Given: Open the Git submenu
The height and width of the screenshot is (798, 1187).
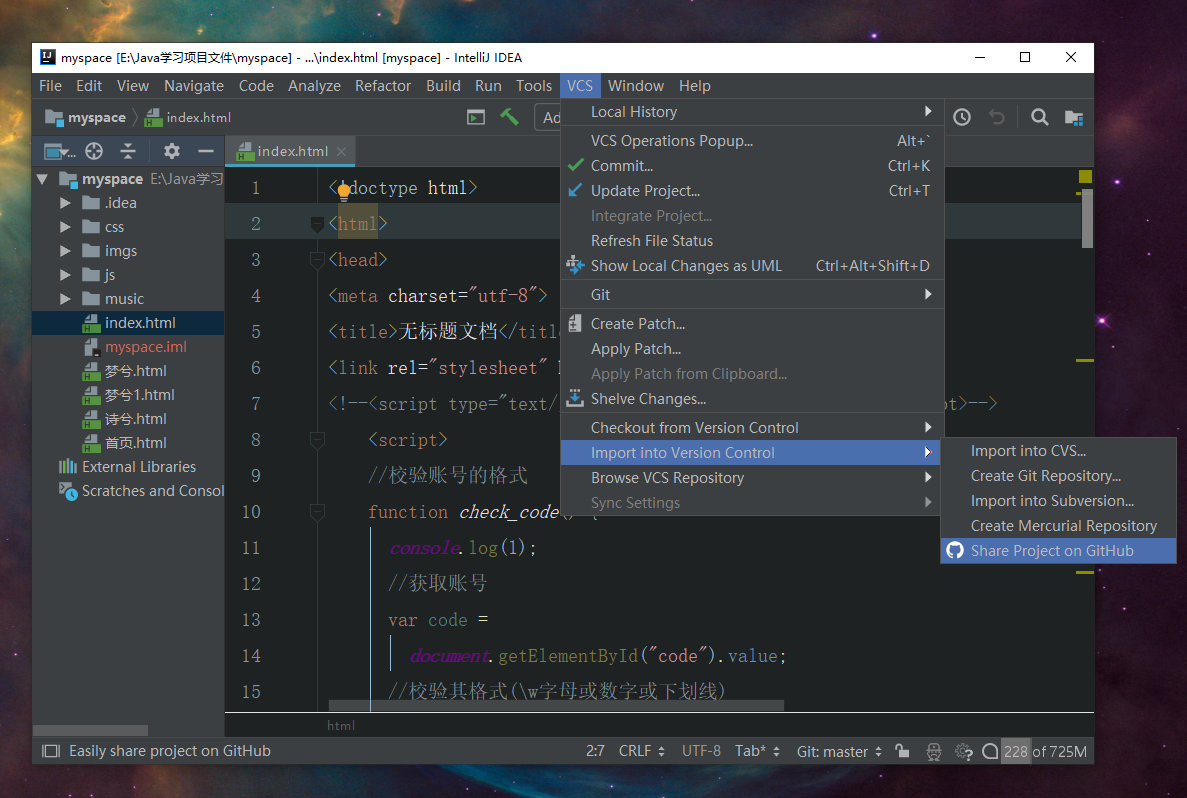Looking at the screenshot, I should [x=752, y=295].
